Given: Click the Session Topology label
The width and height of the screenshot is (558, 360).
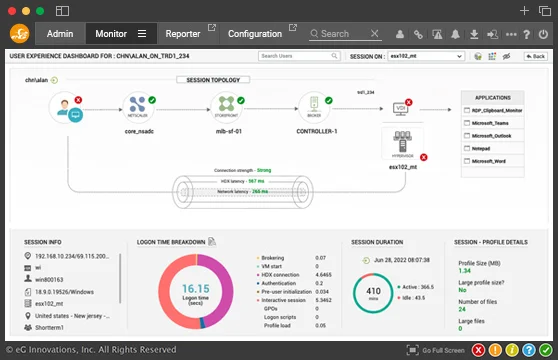Looking at the screenshot, I should point(213,80).
